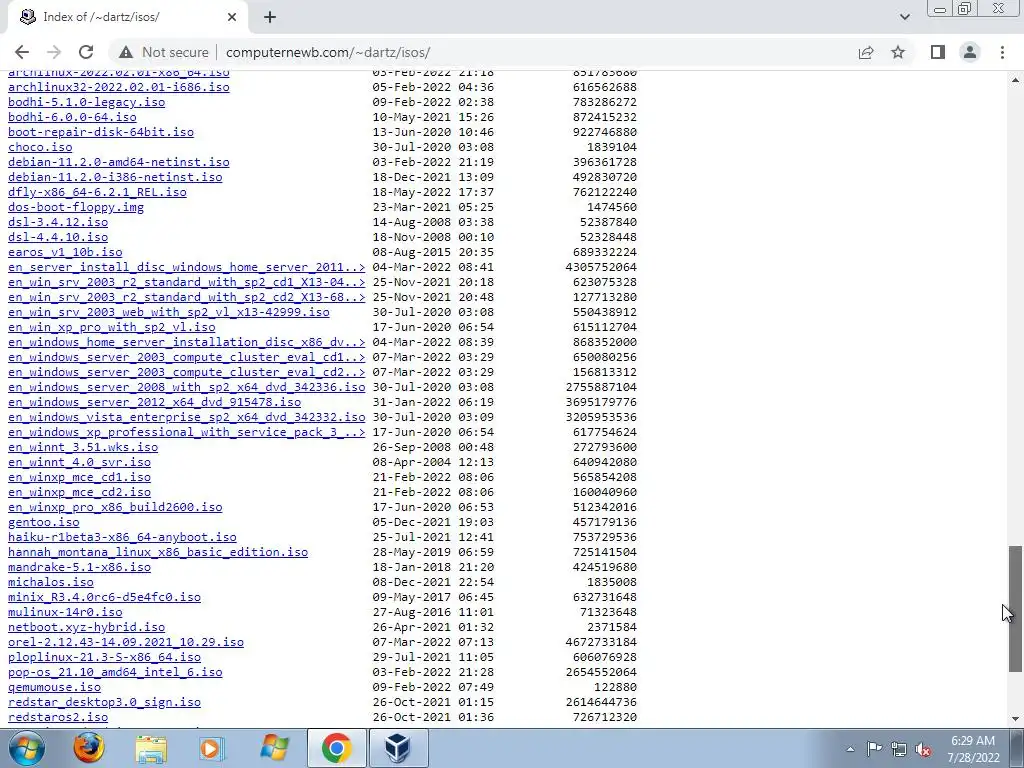Download gentoo.iso
The width and height of the screenshot is (1024, 768).
point(44,522)
